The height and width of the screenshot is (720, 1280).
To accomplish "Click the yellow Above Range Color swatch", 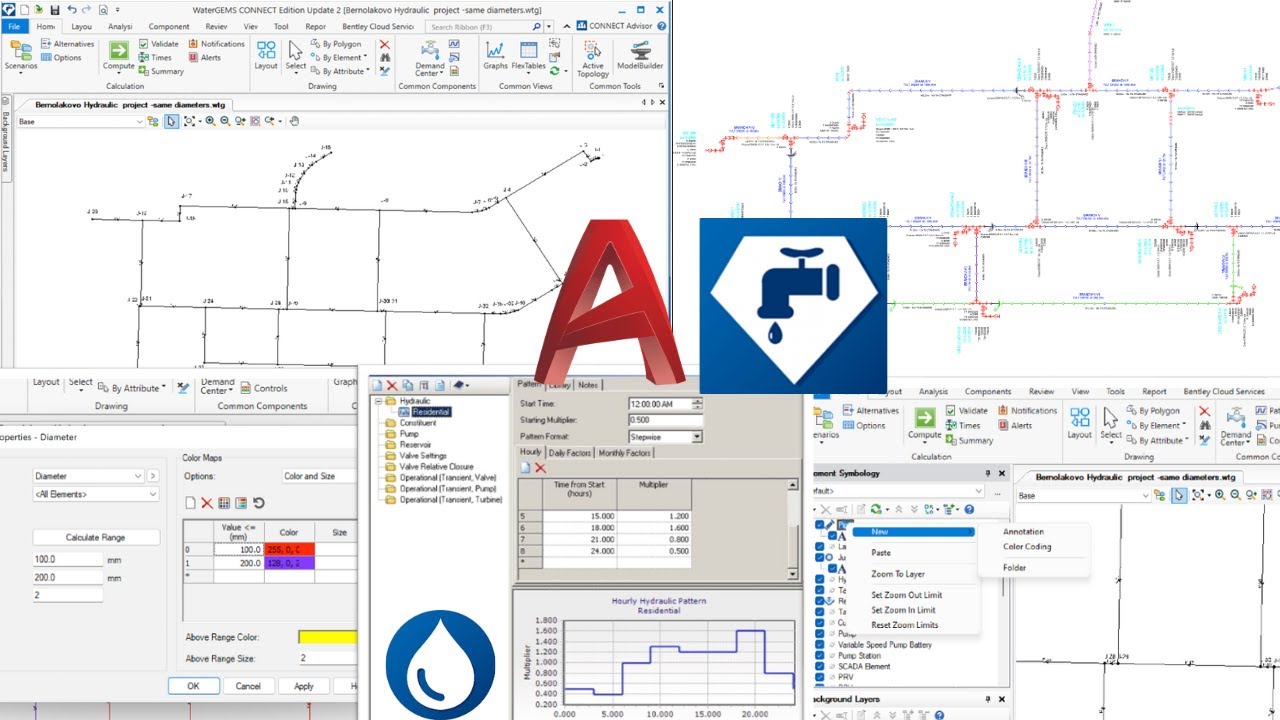I will click(x=328, y=637).
